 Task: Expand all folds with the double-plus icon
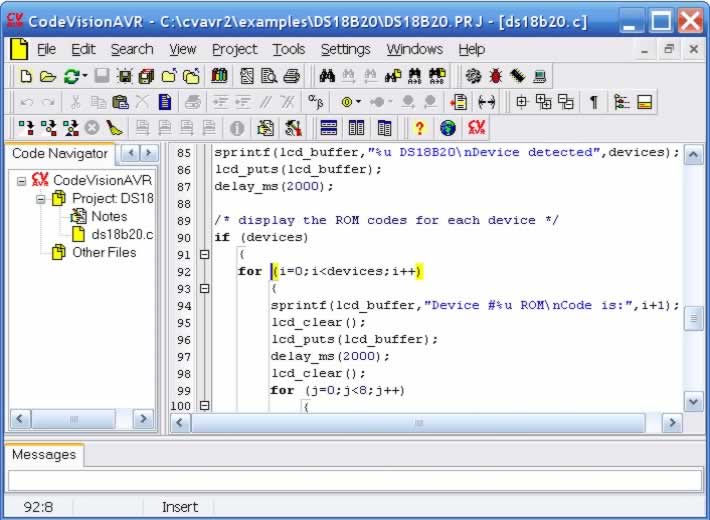543,102
